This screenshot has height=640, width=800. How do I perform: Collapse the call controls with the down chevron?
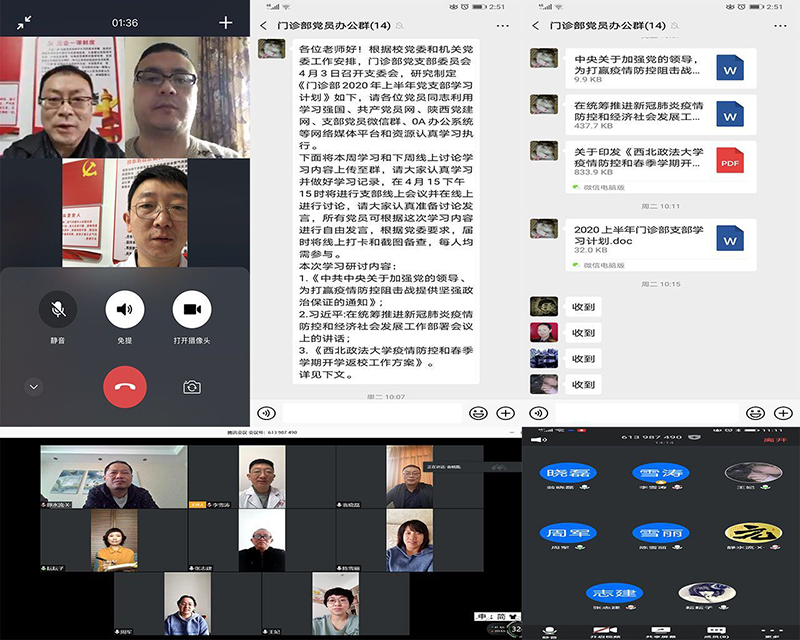34,387
